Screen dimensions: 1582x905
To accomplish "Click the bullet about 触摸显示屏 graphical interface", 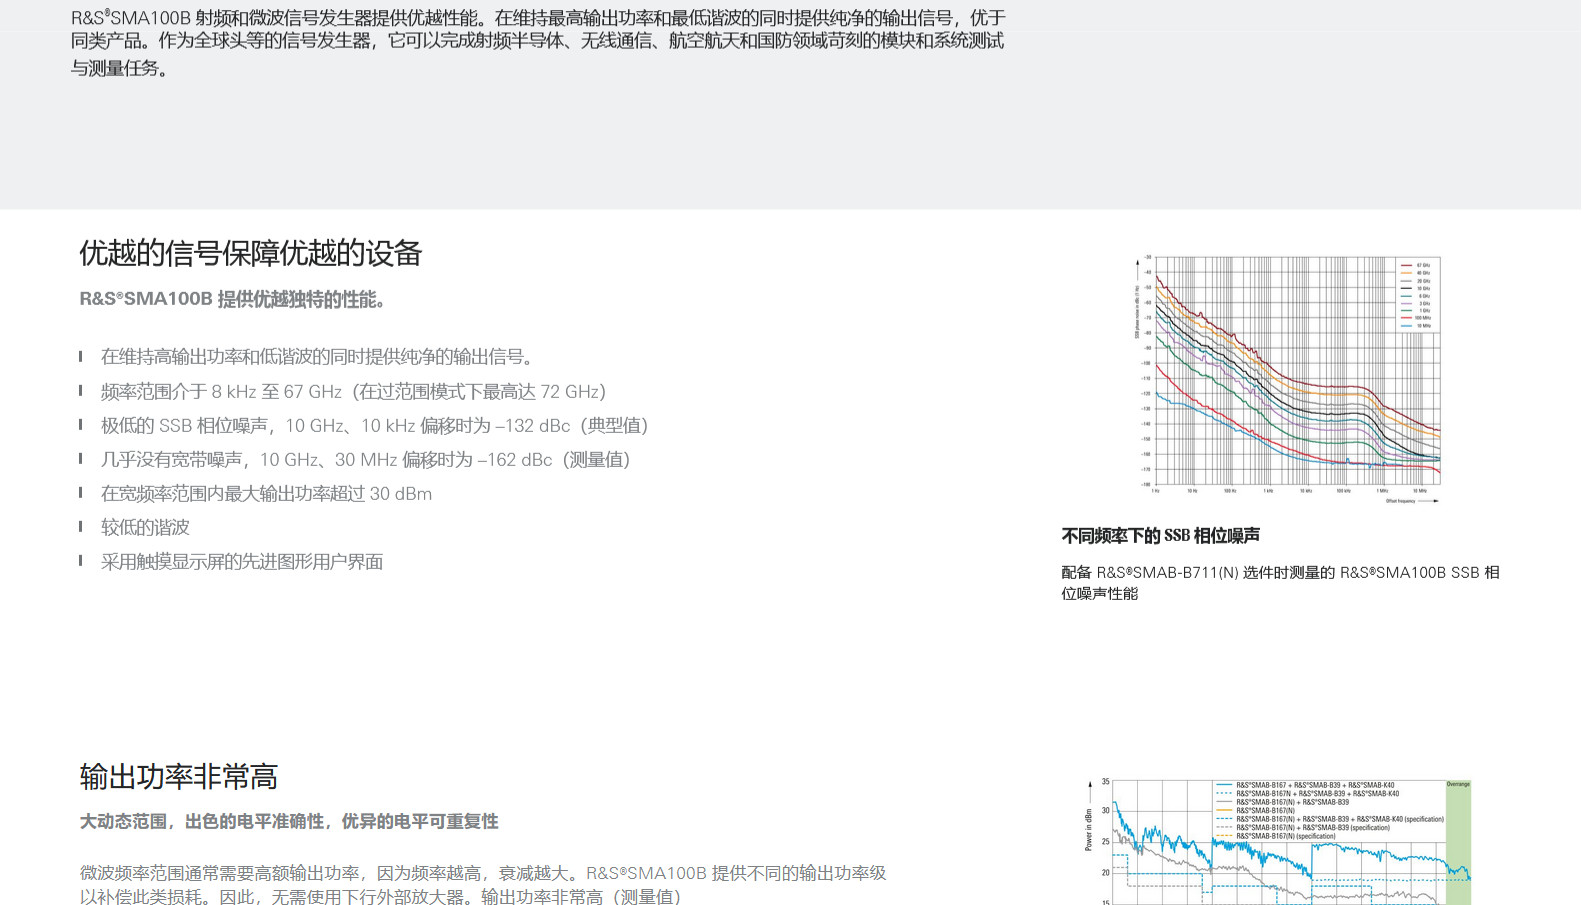I will point(242,562).
